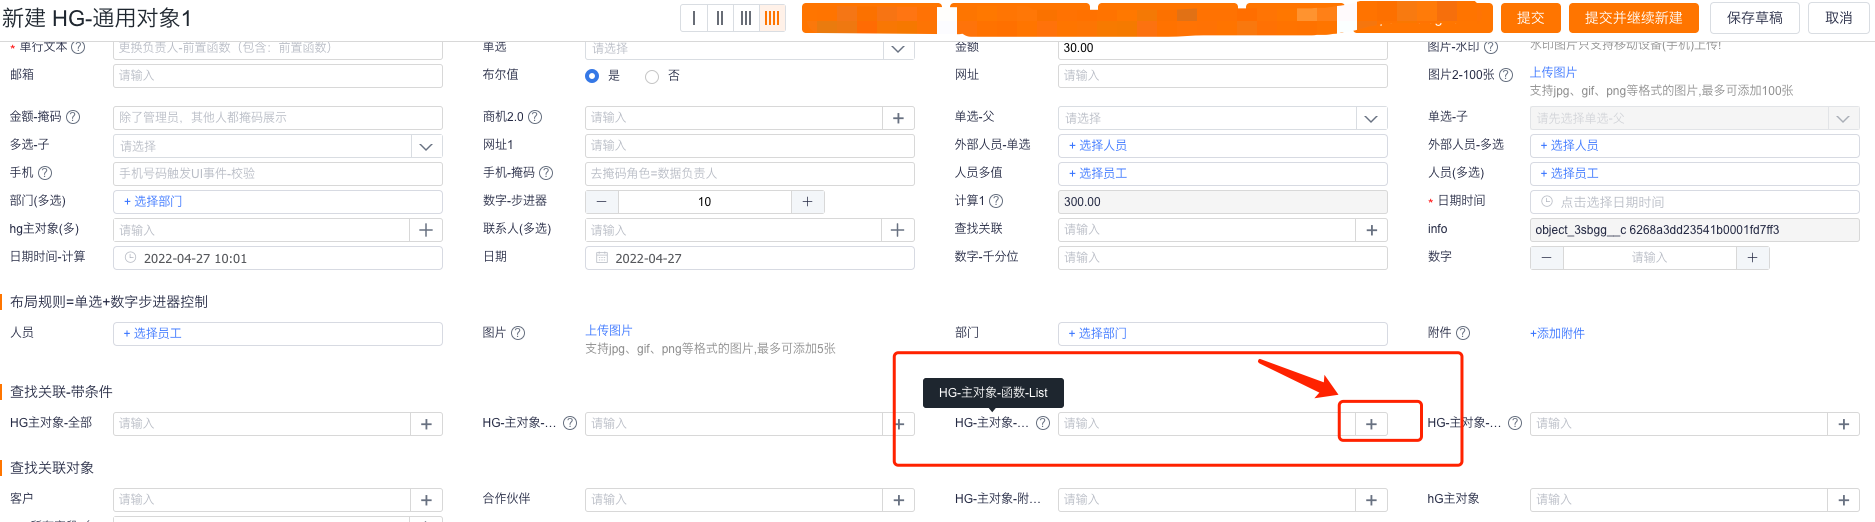
Task: Focus the 网址 input field
Action: click(1223, 76)
